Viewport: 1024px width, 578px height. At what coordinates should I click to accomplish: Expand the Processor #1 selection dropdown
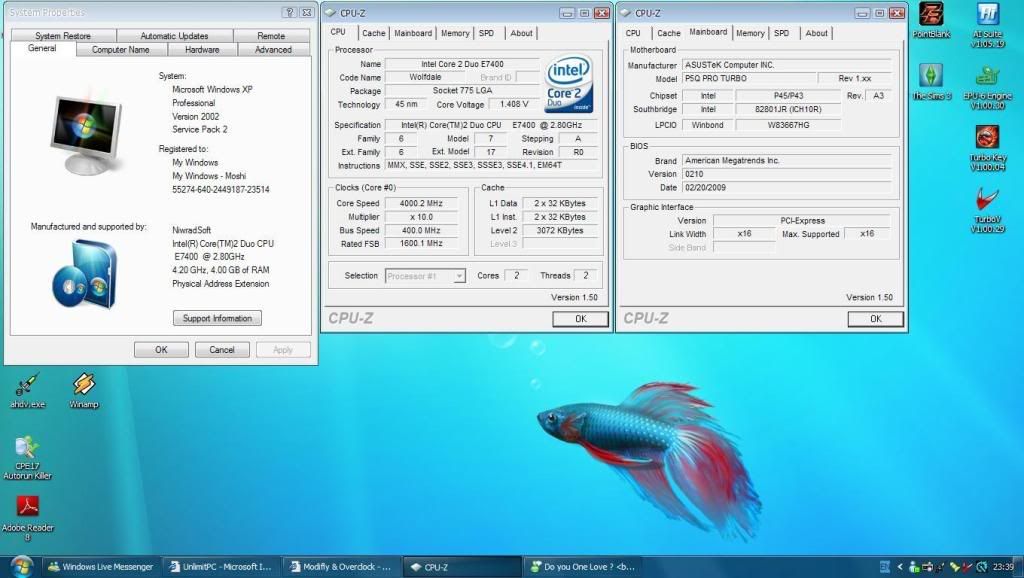click(x=459, y=276)
